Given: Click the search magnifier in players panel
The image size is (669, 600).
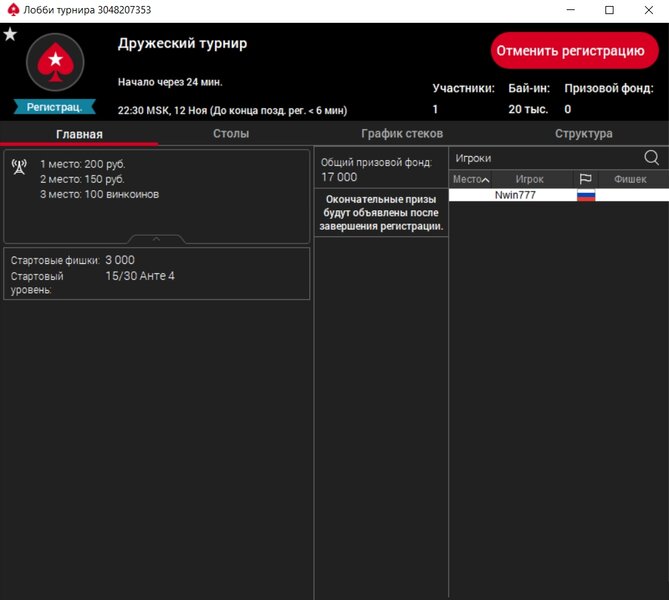Looking at the screenshot, I should [x=652, y=157].
